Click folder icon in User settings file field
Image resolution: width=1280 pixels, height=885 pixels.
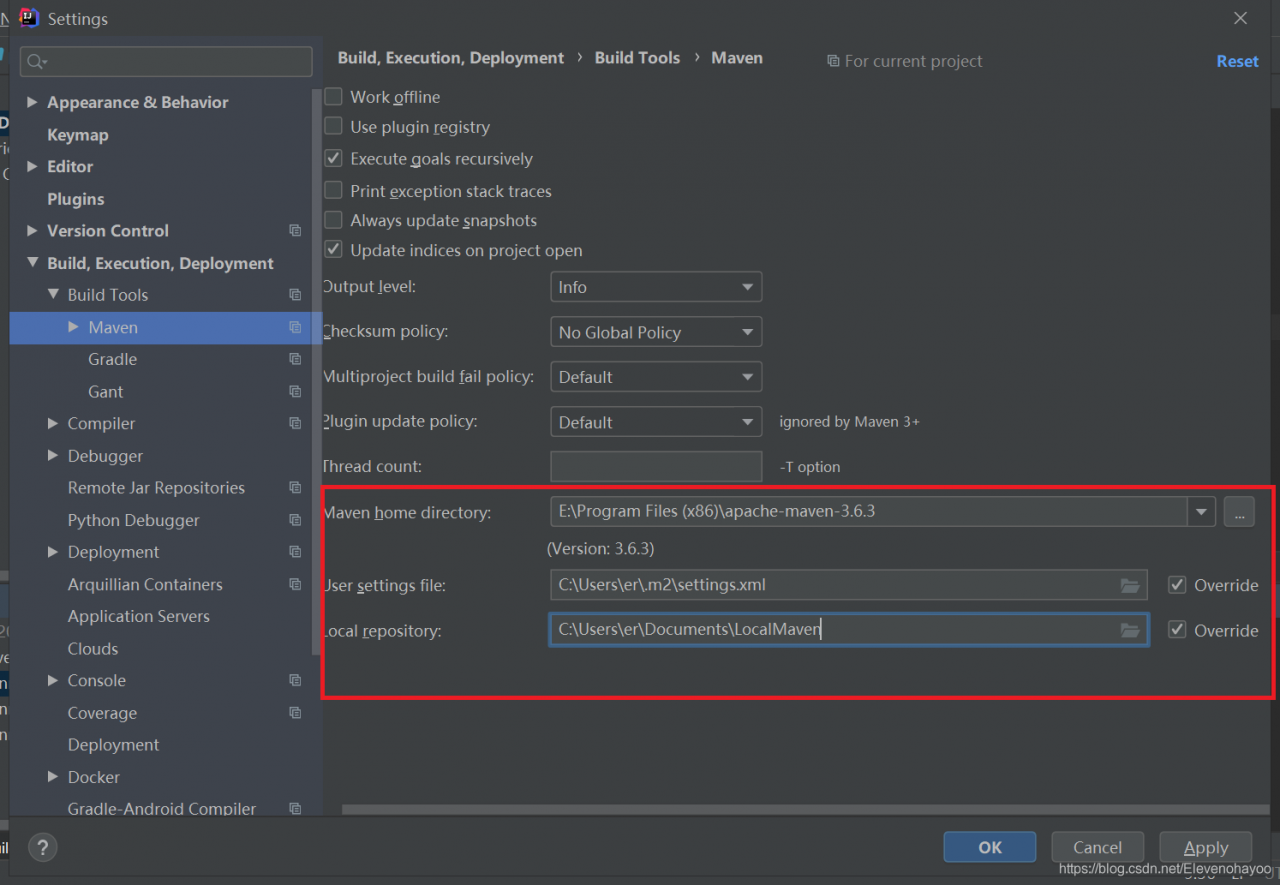tap(1130, 585)
